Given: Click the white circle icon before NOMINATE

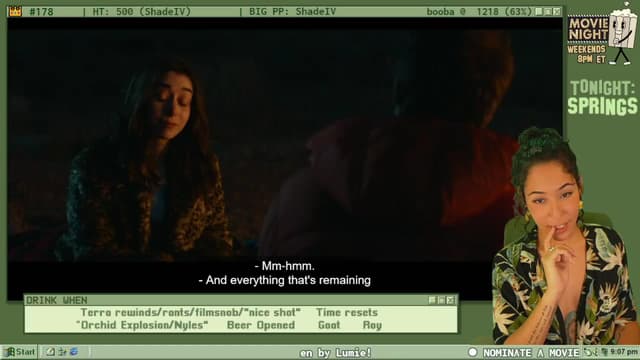Looking at the screenshot, I should coord(473,352).
